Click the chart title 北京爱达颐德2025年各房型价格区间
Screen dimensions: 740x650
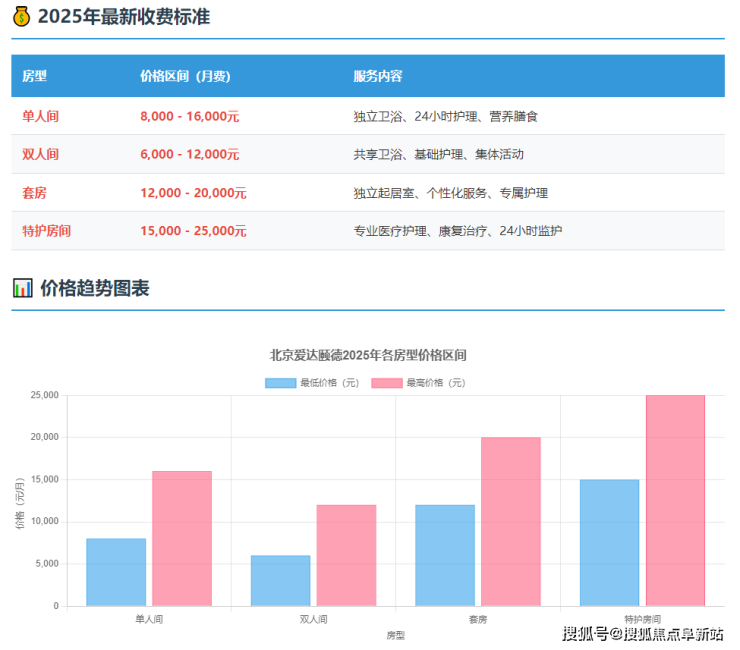(x=368, y=355)
